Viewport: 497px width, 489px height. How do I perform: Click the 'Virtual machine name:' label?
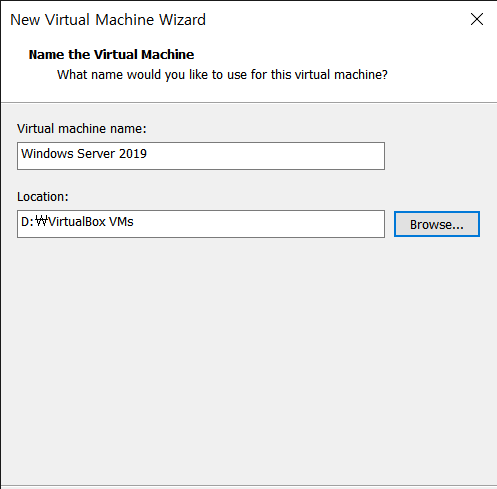coord(82,129)
